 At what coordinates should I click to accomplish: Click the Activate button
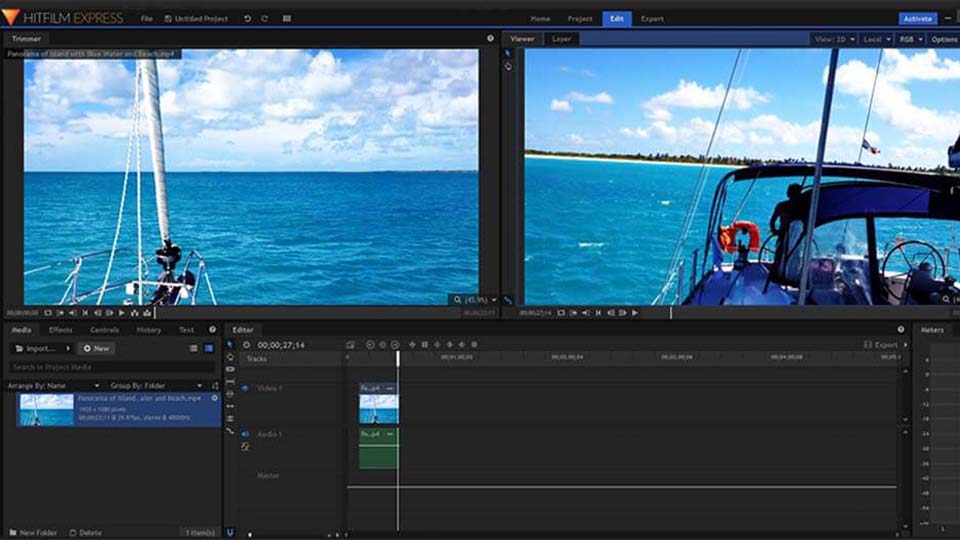coord(918,19)
